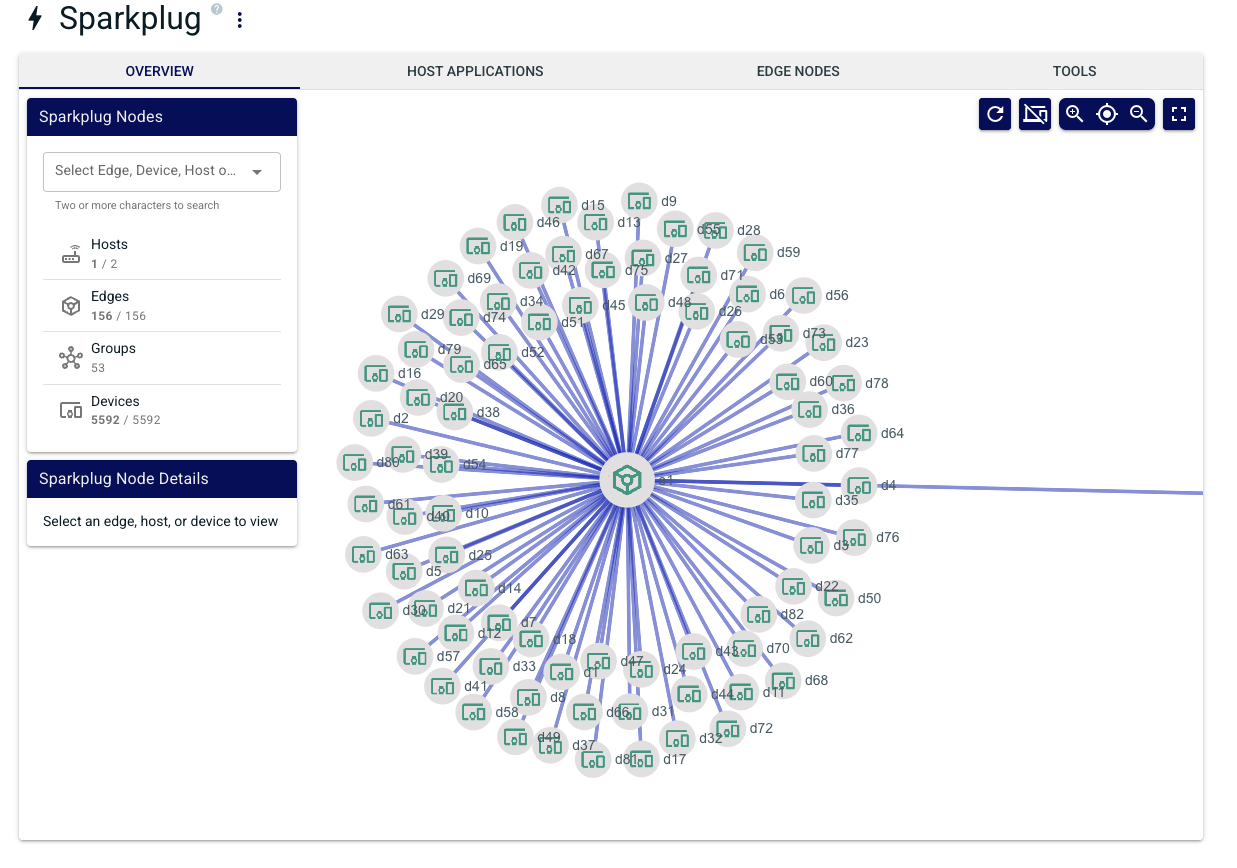
Task: Zoom out of the network graph
Action: click(x=1139, y=114)
